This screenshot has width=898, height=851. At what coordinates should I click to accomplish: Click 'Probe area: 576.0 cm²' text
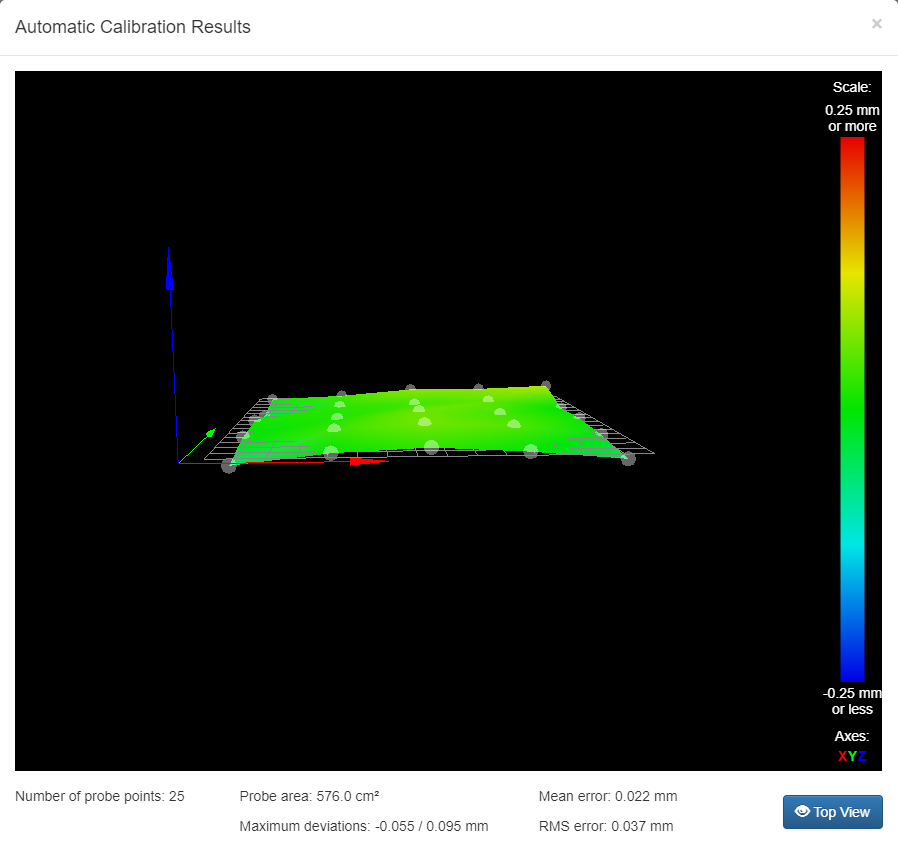pyautogui.click(x=309, y=796)
